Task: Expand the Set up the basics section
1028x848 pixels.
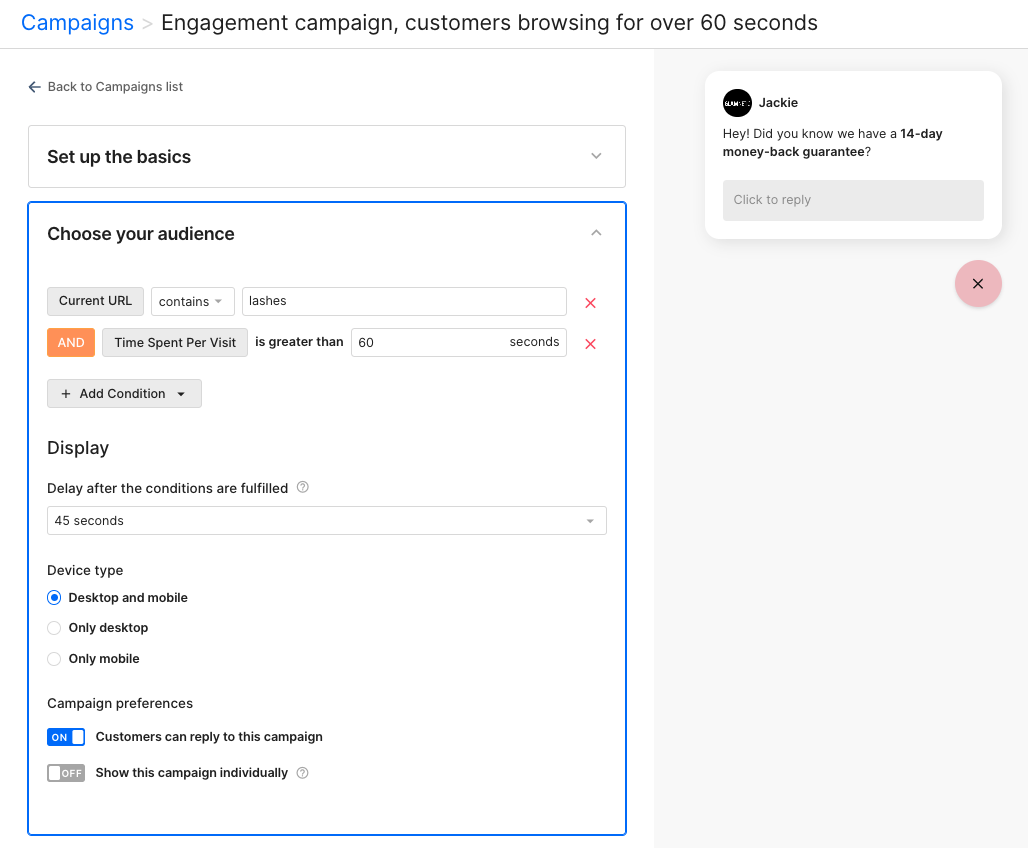Action: [x=596, y=156]
